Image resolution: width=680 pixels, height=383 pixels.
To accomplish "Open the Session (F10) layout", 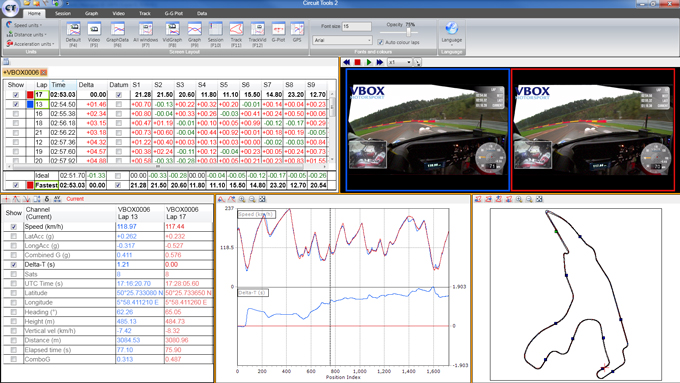I will tap(215, 34).
